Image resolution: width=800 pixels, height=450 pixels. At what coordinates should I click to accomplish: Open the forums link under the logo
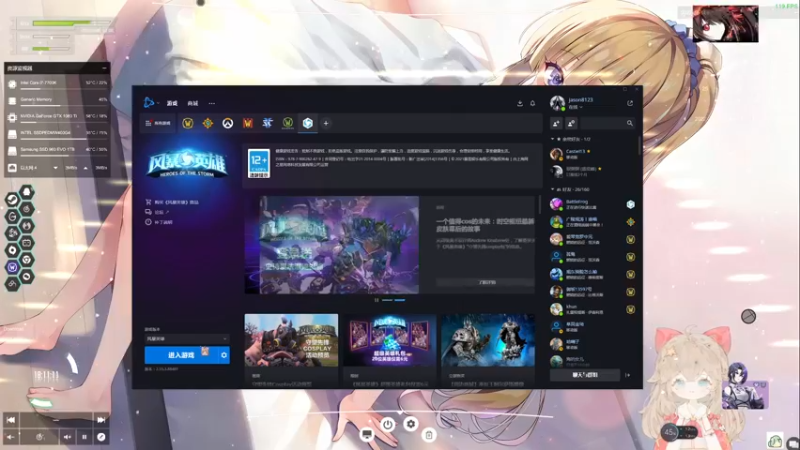(157, 212)
